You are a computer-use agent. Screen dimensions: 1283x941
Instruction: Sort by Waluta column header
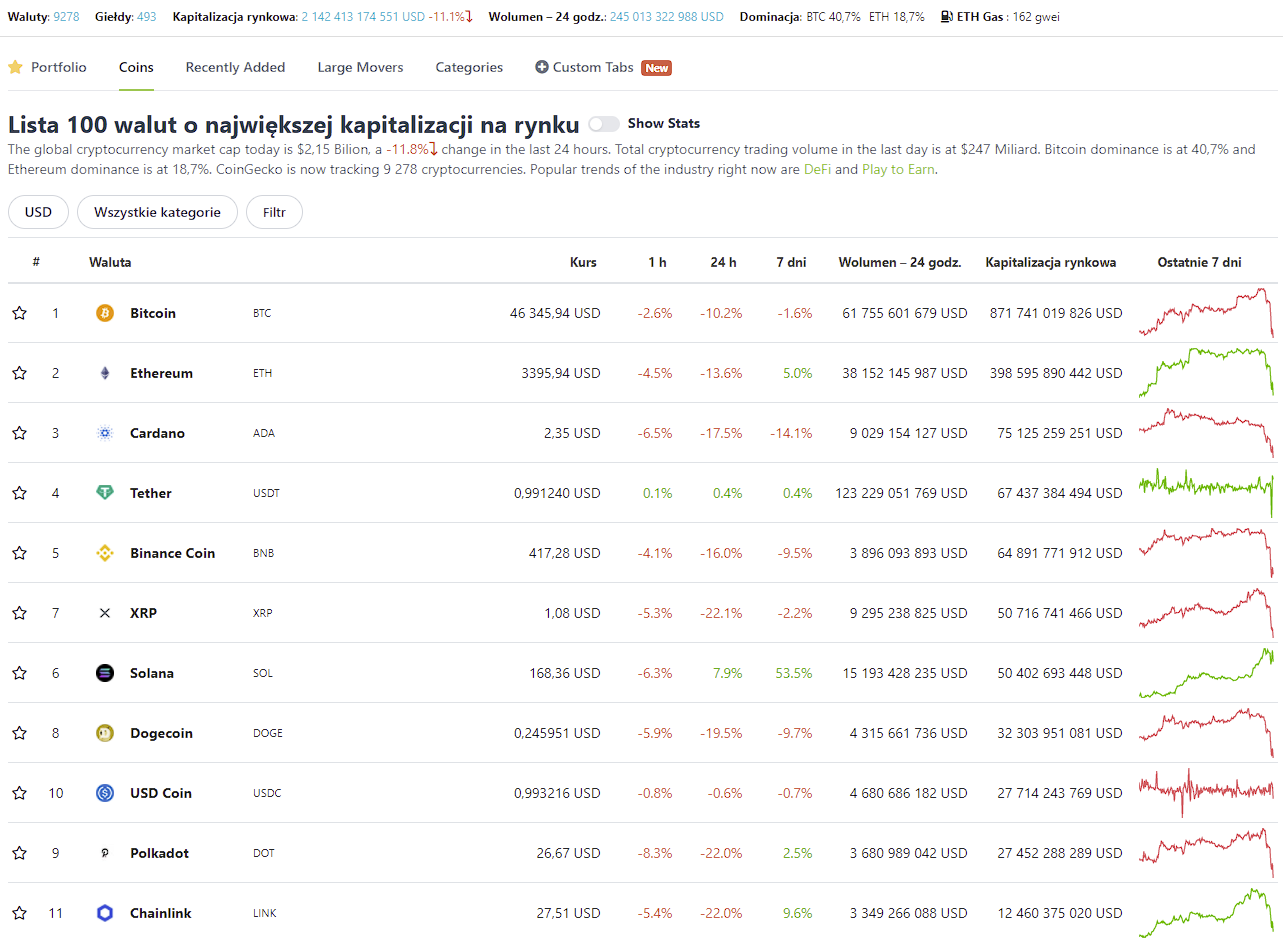(110, 263)
